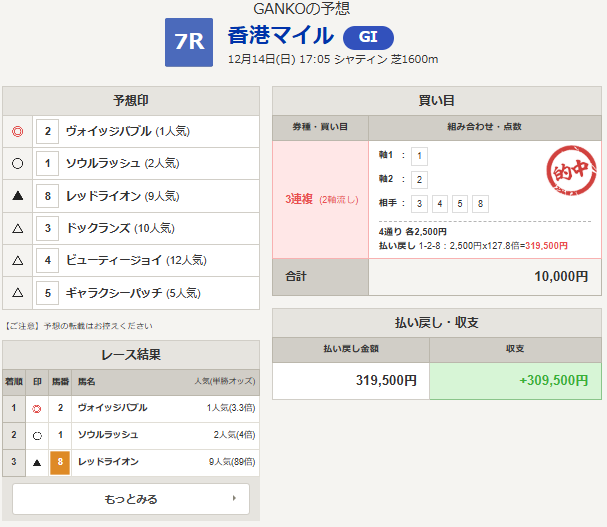Click the 香港マイル race title
The height and width of the screenshot is (527, 607).
[x=281, y=36]
